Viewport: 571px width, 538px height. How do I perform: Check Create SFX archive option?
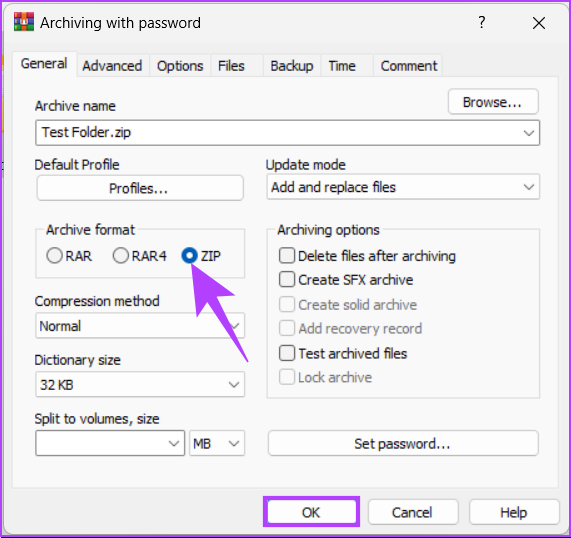(x=287, y=279)
